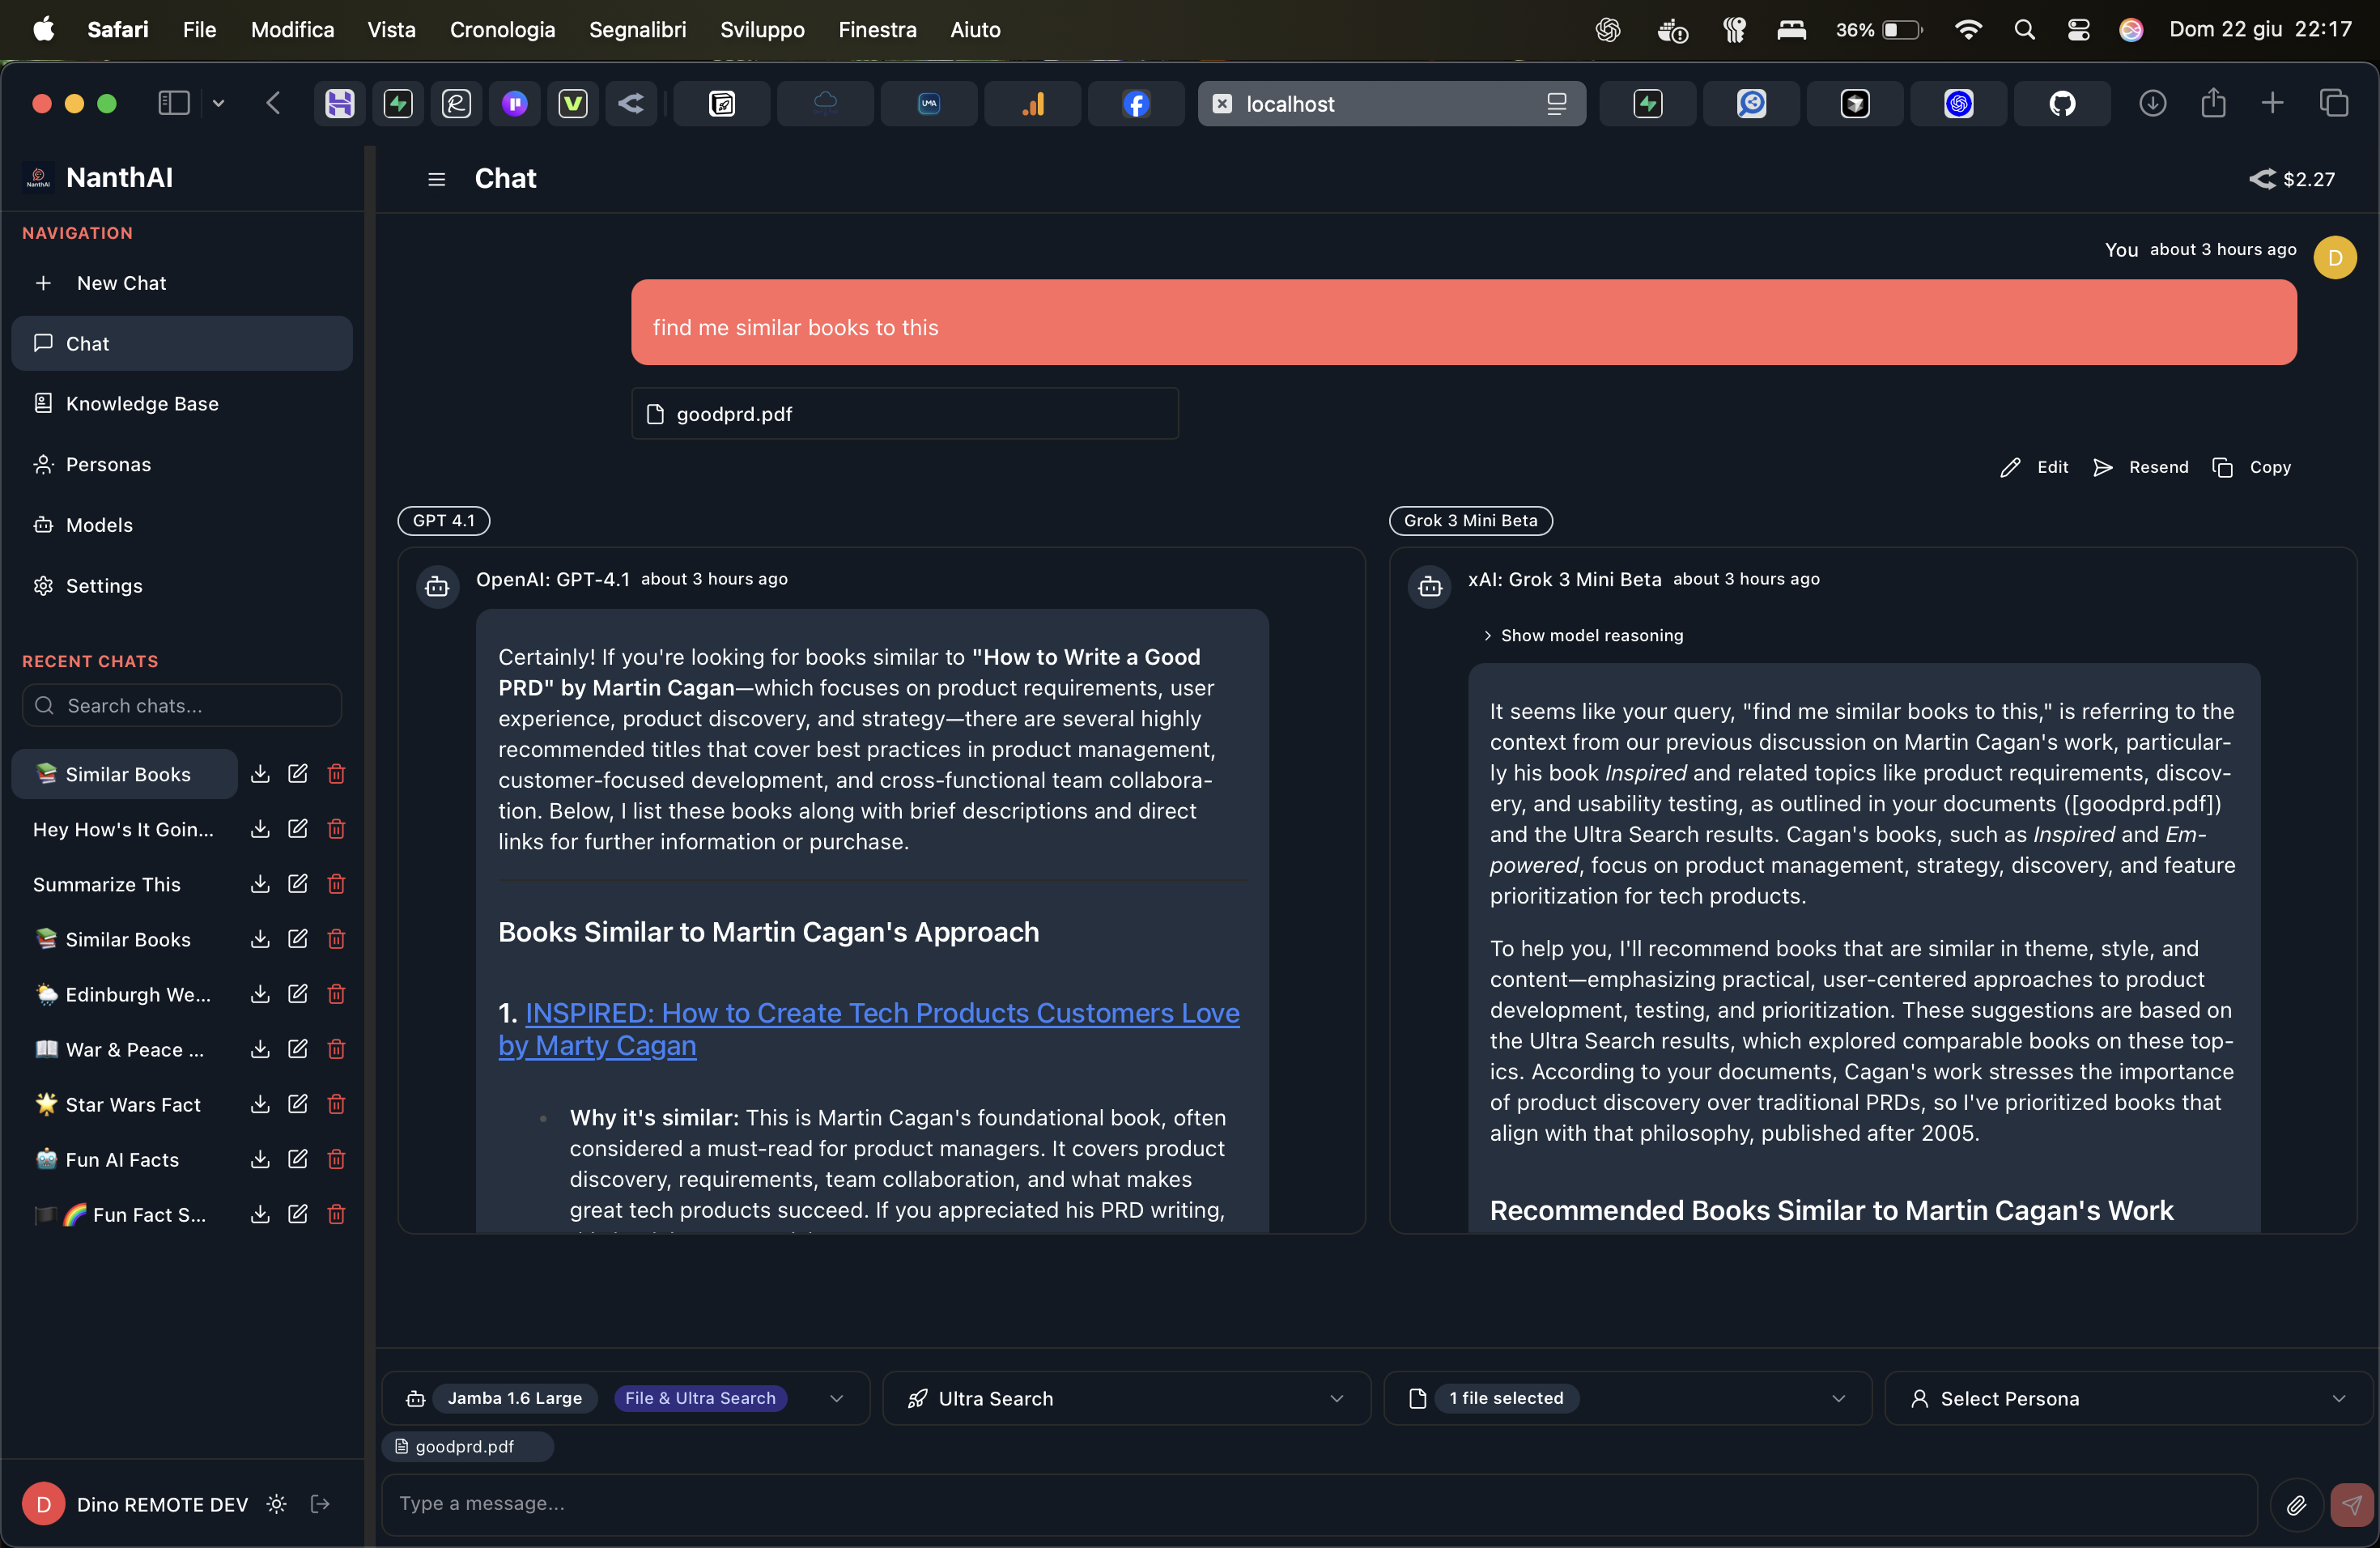
Task: Click the attach file paperclip icon
Action: click(2296, 1504)
